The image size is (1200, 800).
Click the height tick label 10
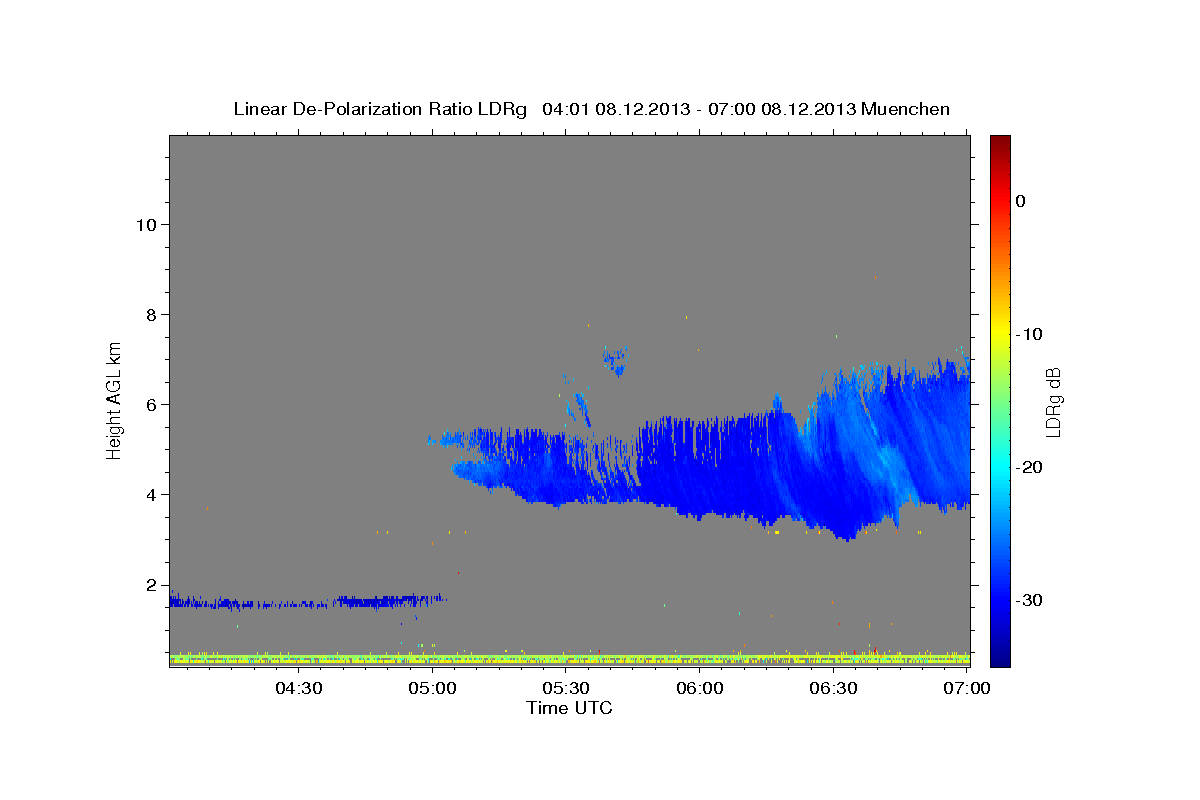point(146,225)
